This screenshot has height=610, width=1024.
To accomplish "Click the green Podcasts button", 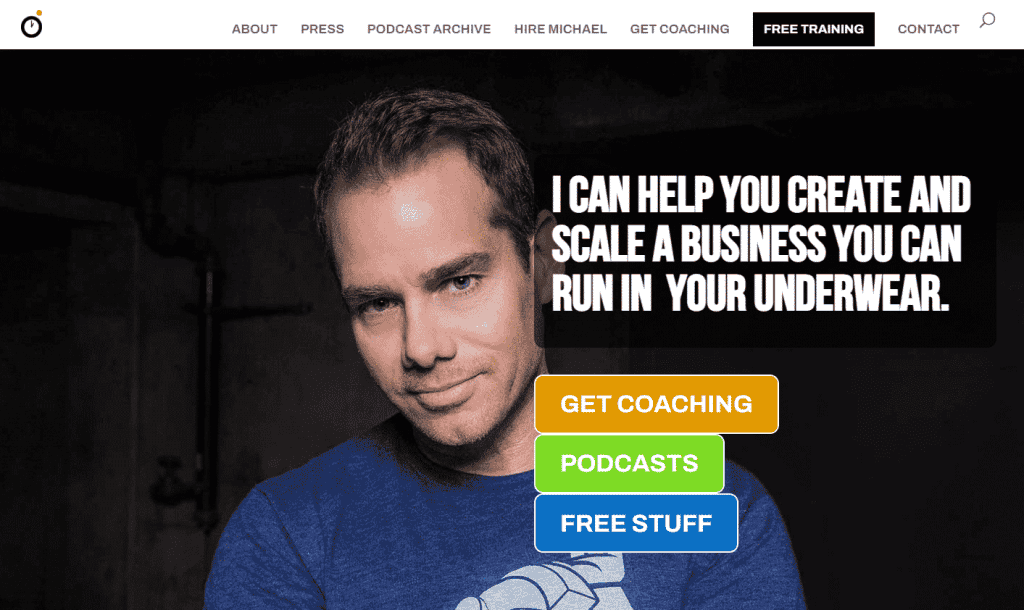I will point(630,464).
